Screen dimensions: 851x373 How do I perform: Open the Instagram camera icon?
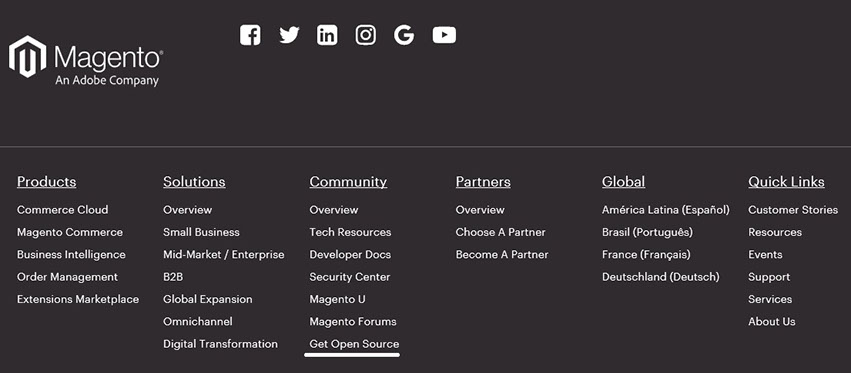pyautogui.click(x=366, y=35)
